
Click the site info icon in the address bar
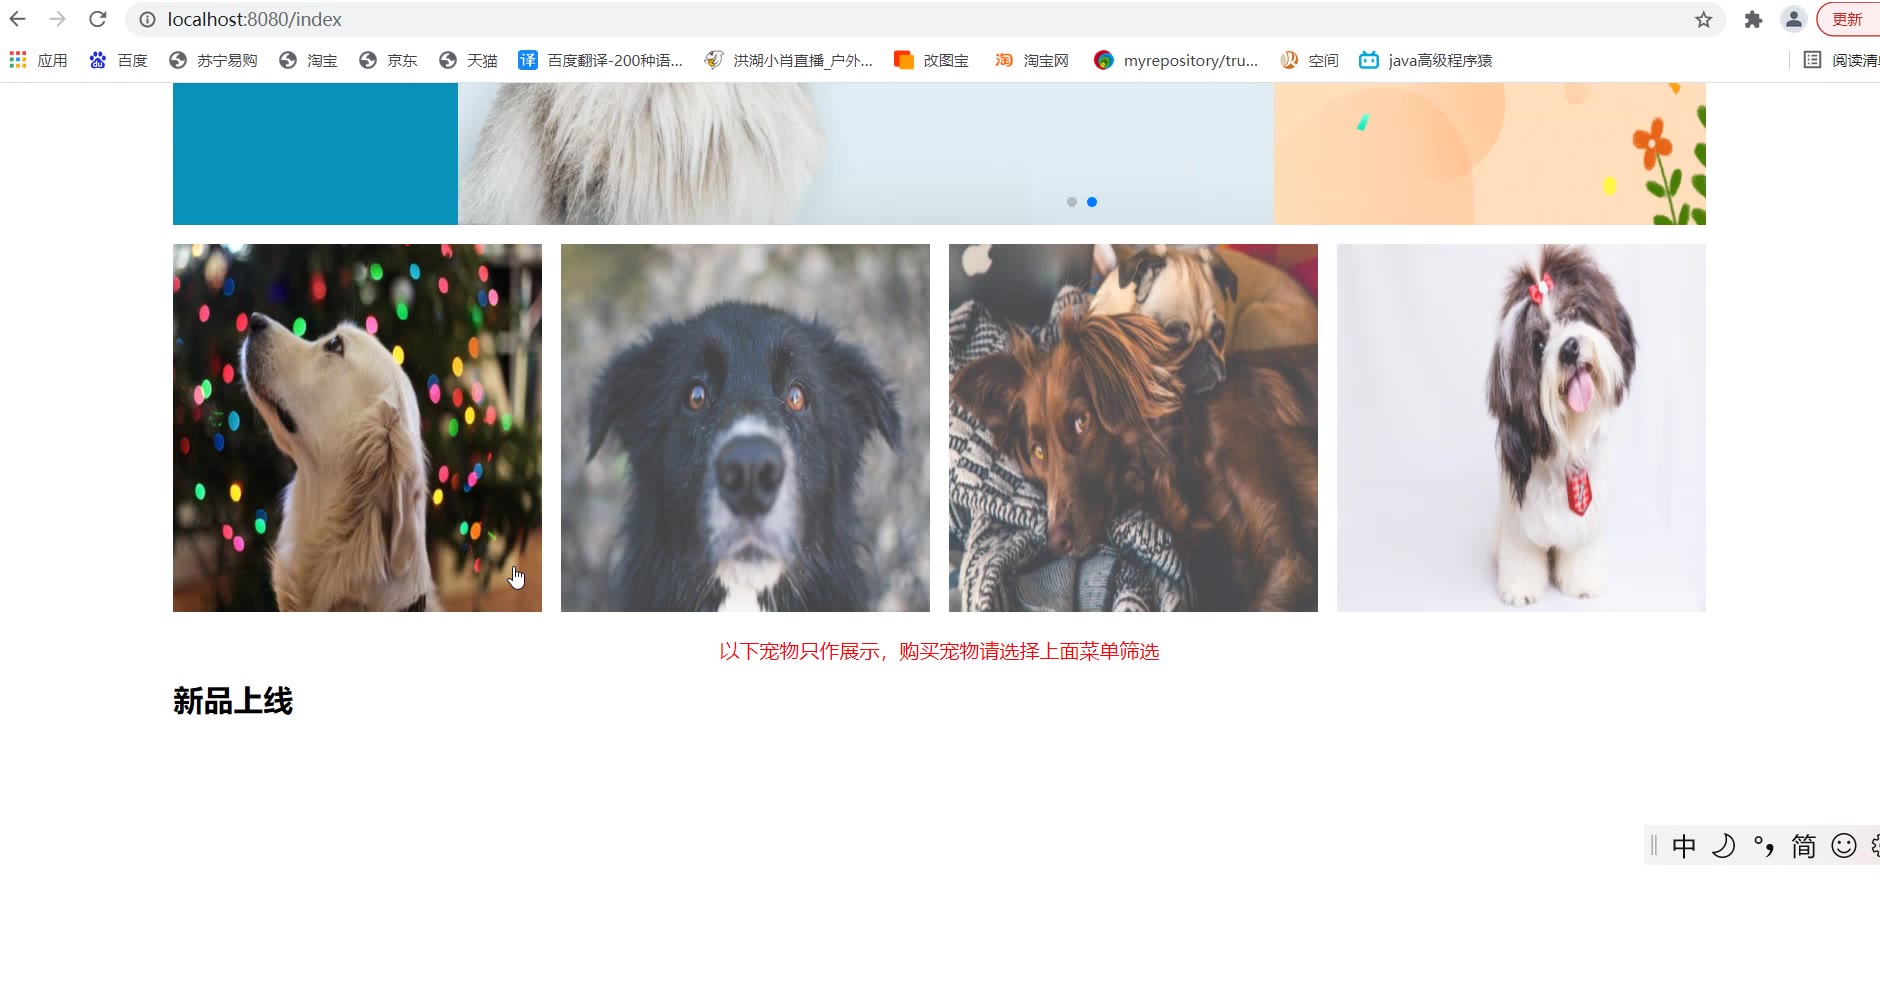[x=147, y=20]
